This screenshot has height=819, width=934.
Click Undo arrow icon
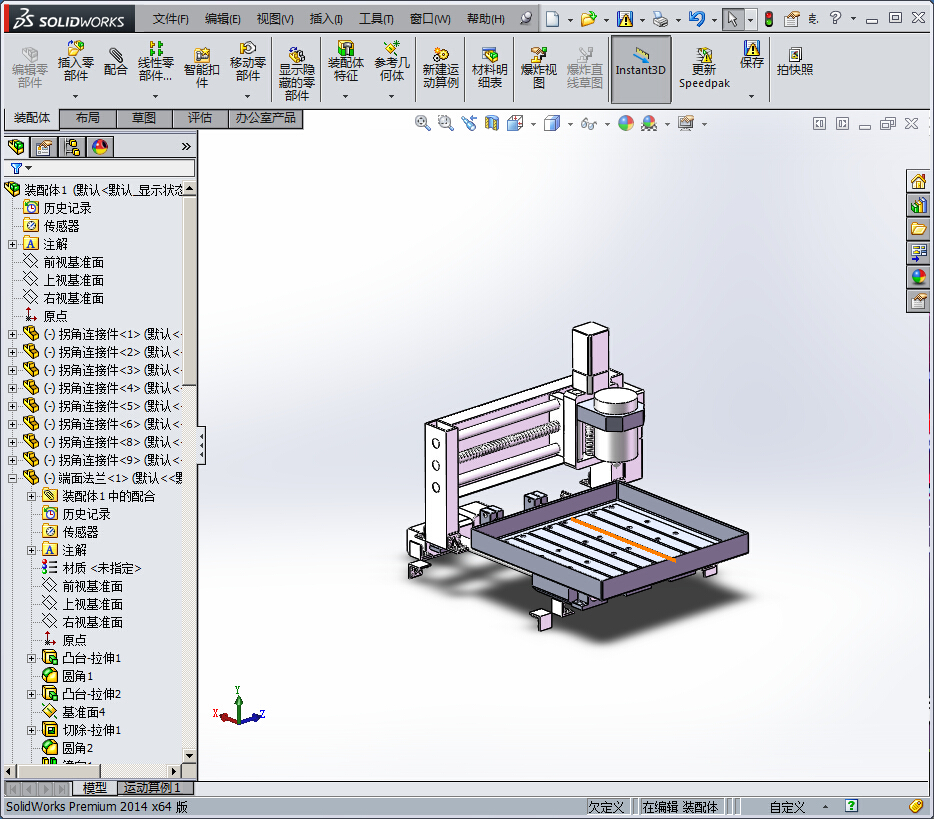(696, 19)
